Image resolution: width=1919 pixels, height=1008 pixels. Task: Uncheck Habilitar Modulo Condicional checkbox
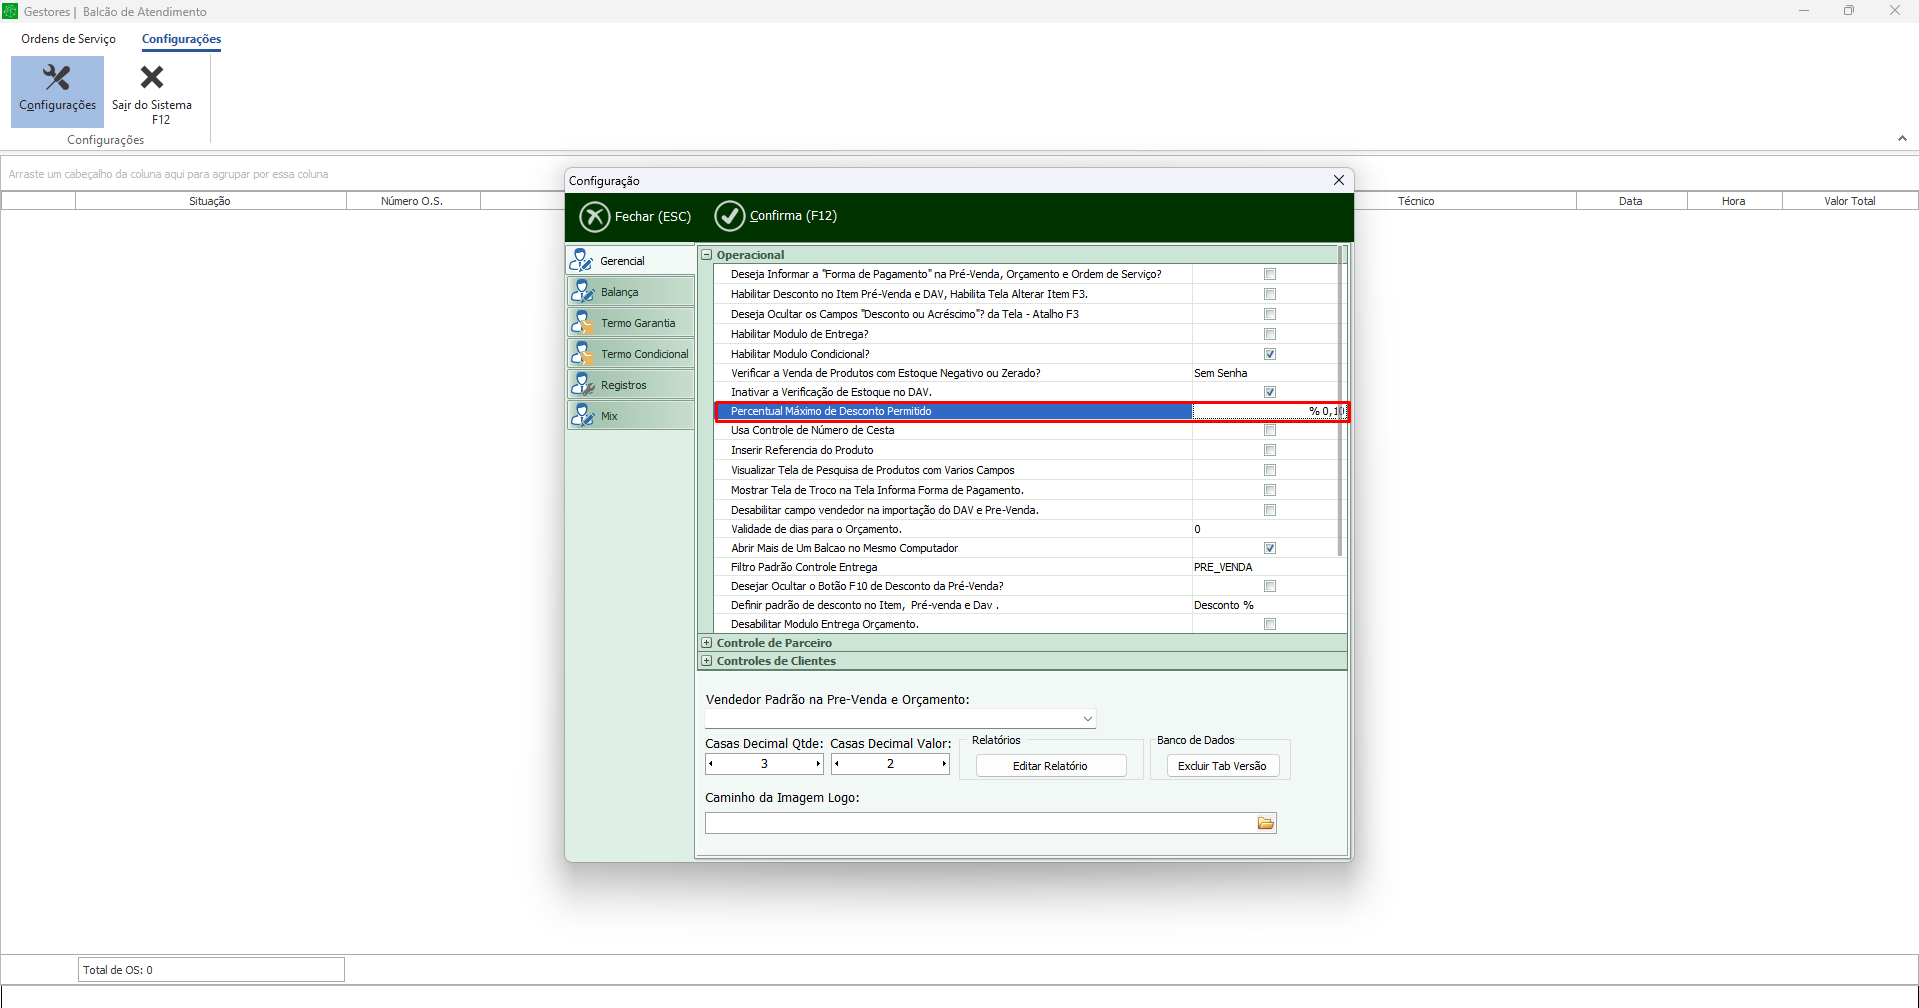pos(1270,354)
